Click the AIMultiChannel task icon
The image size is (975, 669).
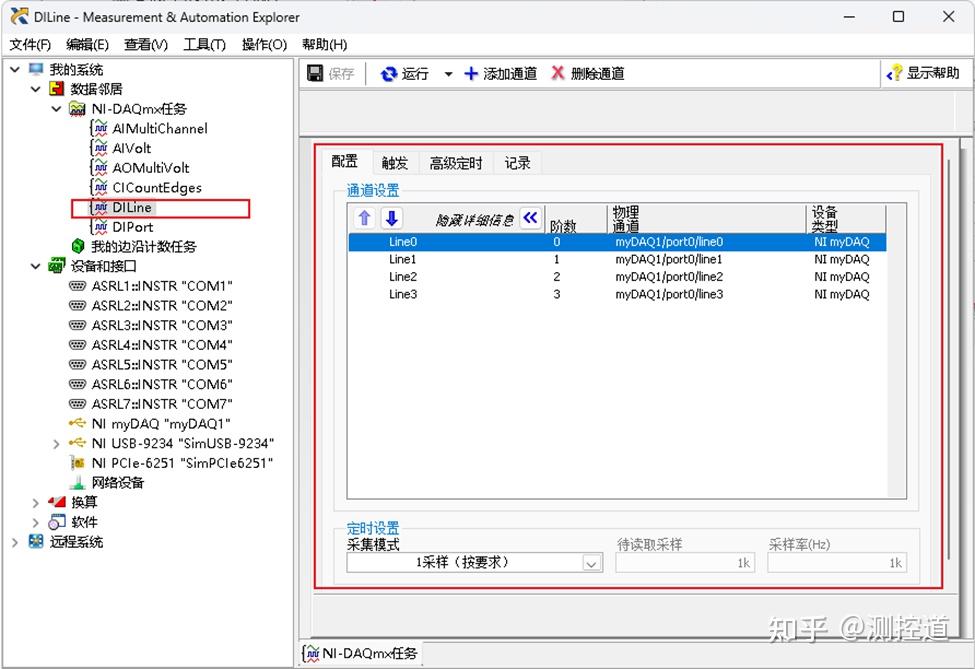[x=99, y=128]
